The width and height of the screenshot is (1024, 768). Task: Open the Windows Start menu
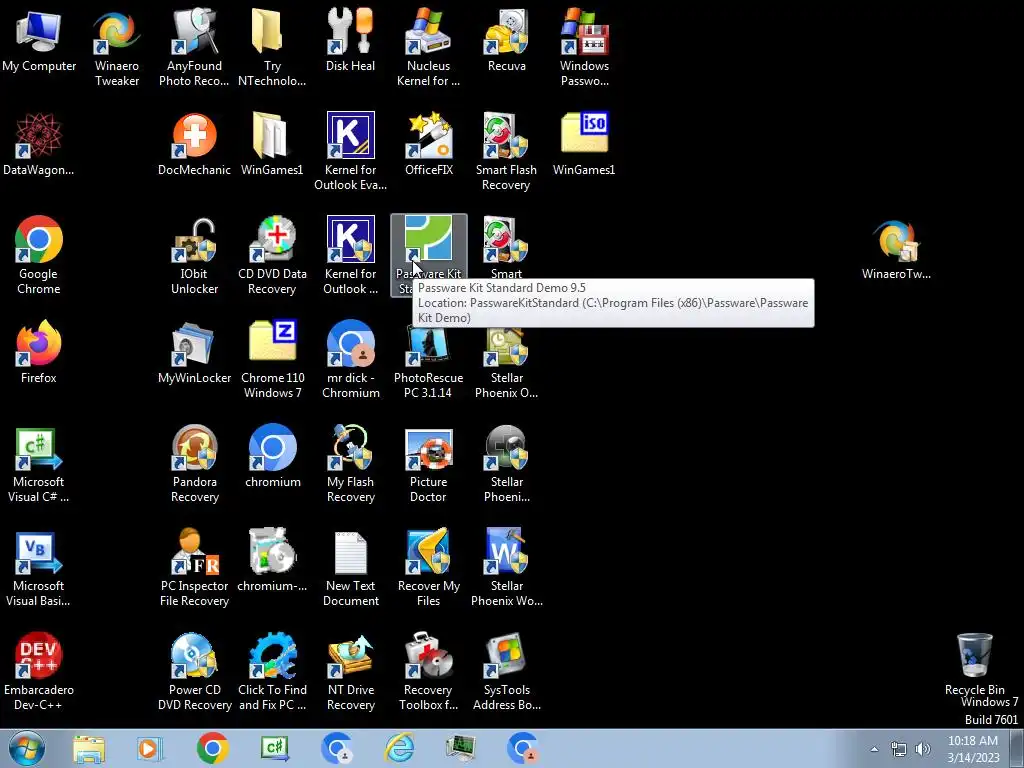(27, 748)
